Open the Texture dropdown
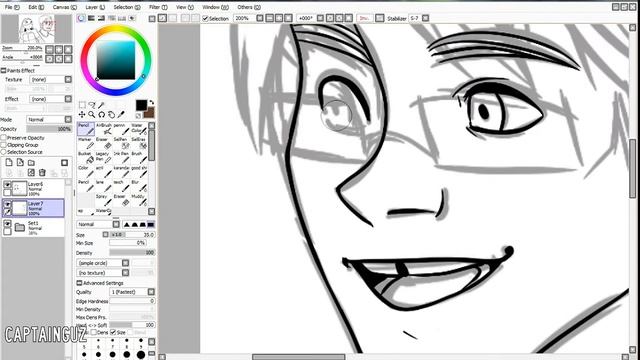Screen dimensions: 640x360 51,80
